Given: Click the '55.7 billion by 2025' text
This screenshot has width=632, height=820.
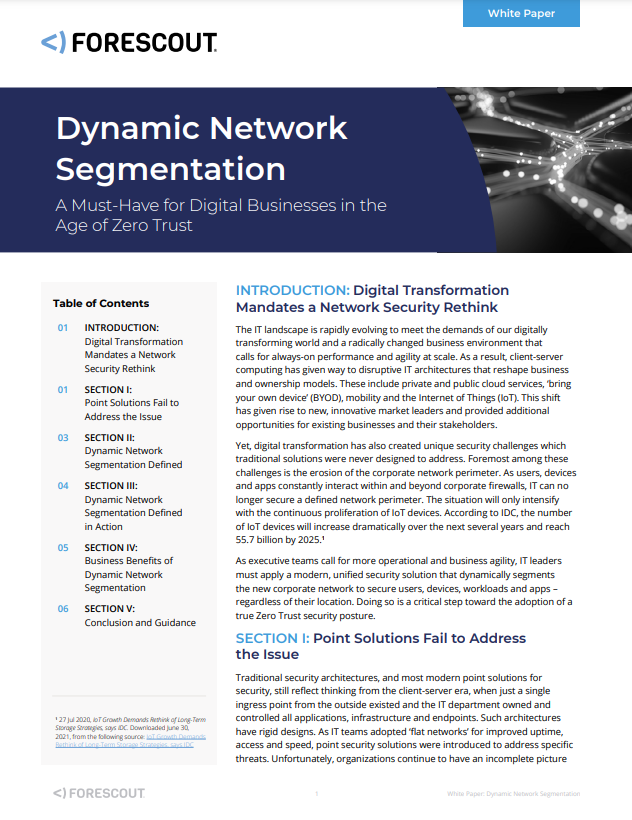Looking at the screenshot, I should [x=278, y=540].
